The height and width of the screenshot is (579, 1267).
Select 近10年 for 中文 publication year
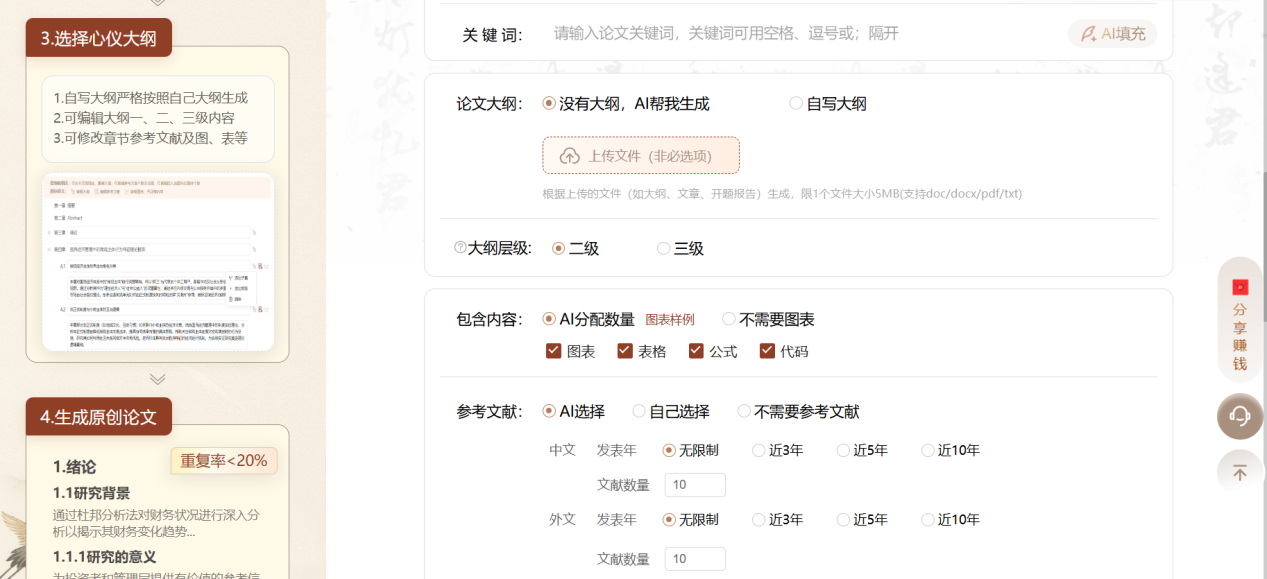pos(927,450)
